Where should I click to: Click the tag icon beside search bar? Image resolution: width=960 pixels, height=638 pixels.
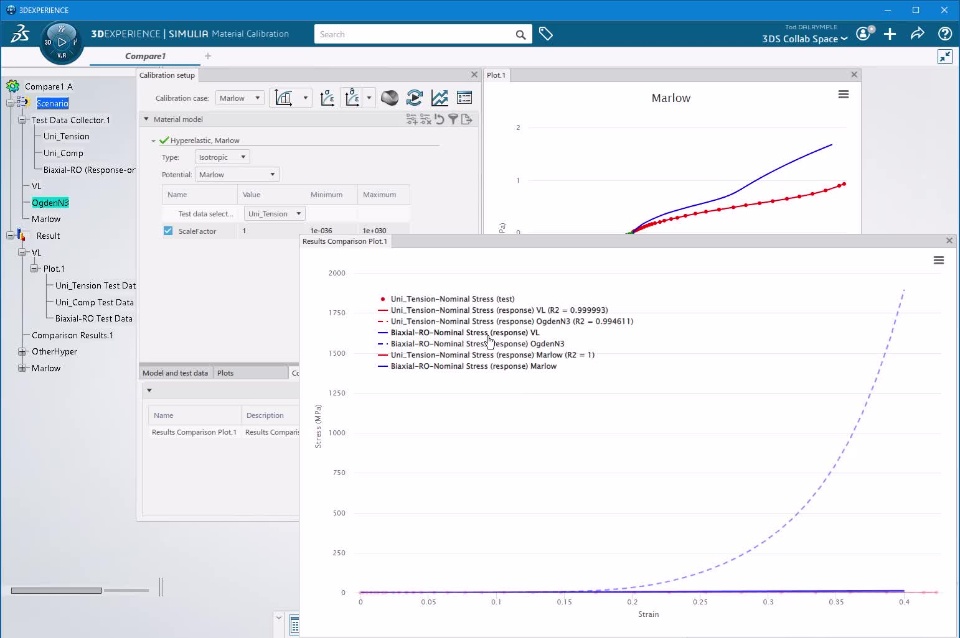pos(546,34)
